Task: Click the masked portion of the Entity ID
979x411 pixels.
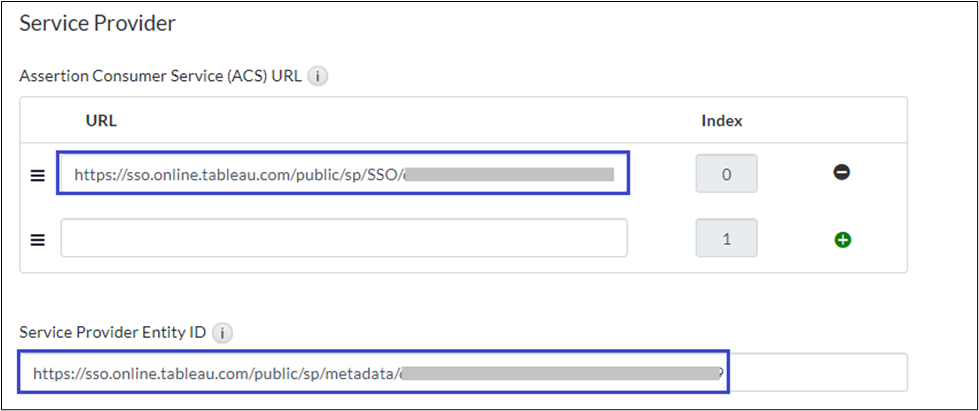Action: (560, 373)
